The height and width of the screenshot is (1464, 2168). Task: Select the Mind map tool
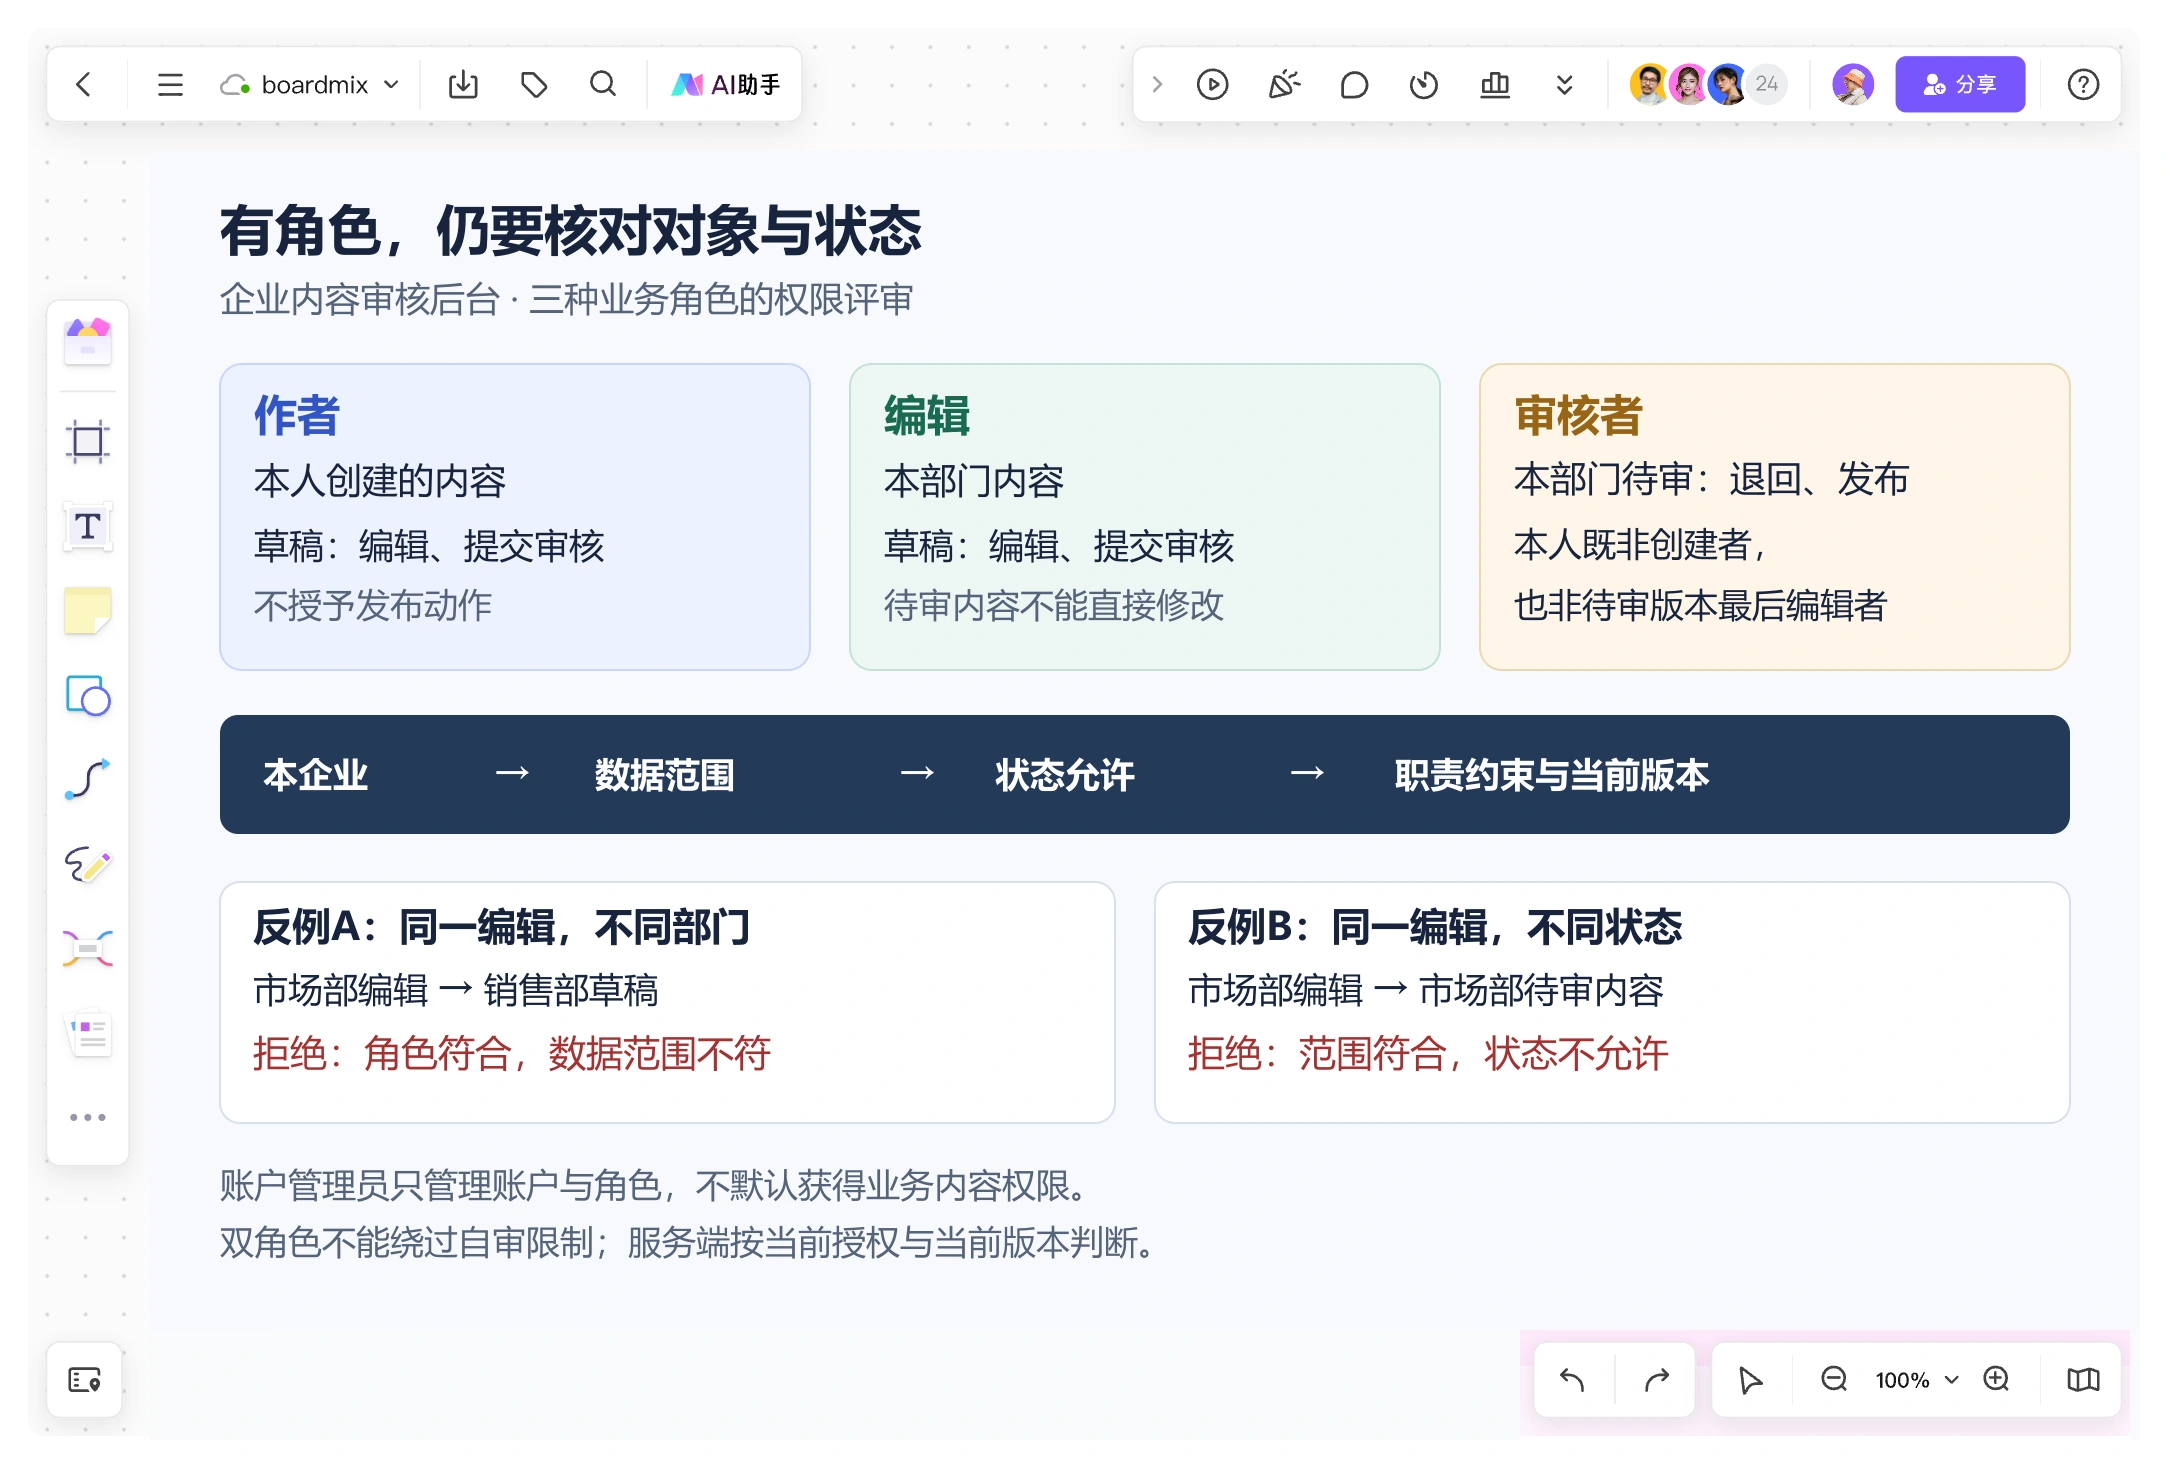[x=88, y=948]
